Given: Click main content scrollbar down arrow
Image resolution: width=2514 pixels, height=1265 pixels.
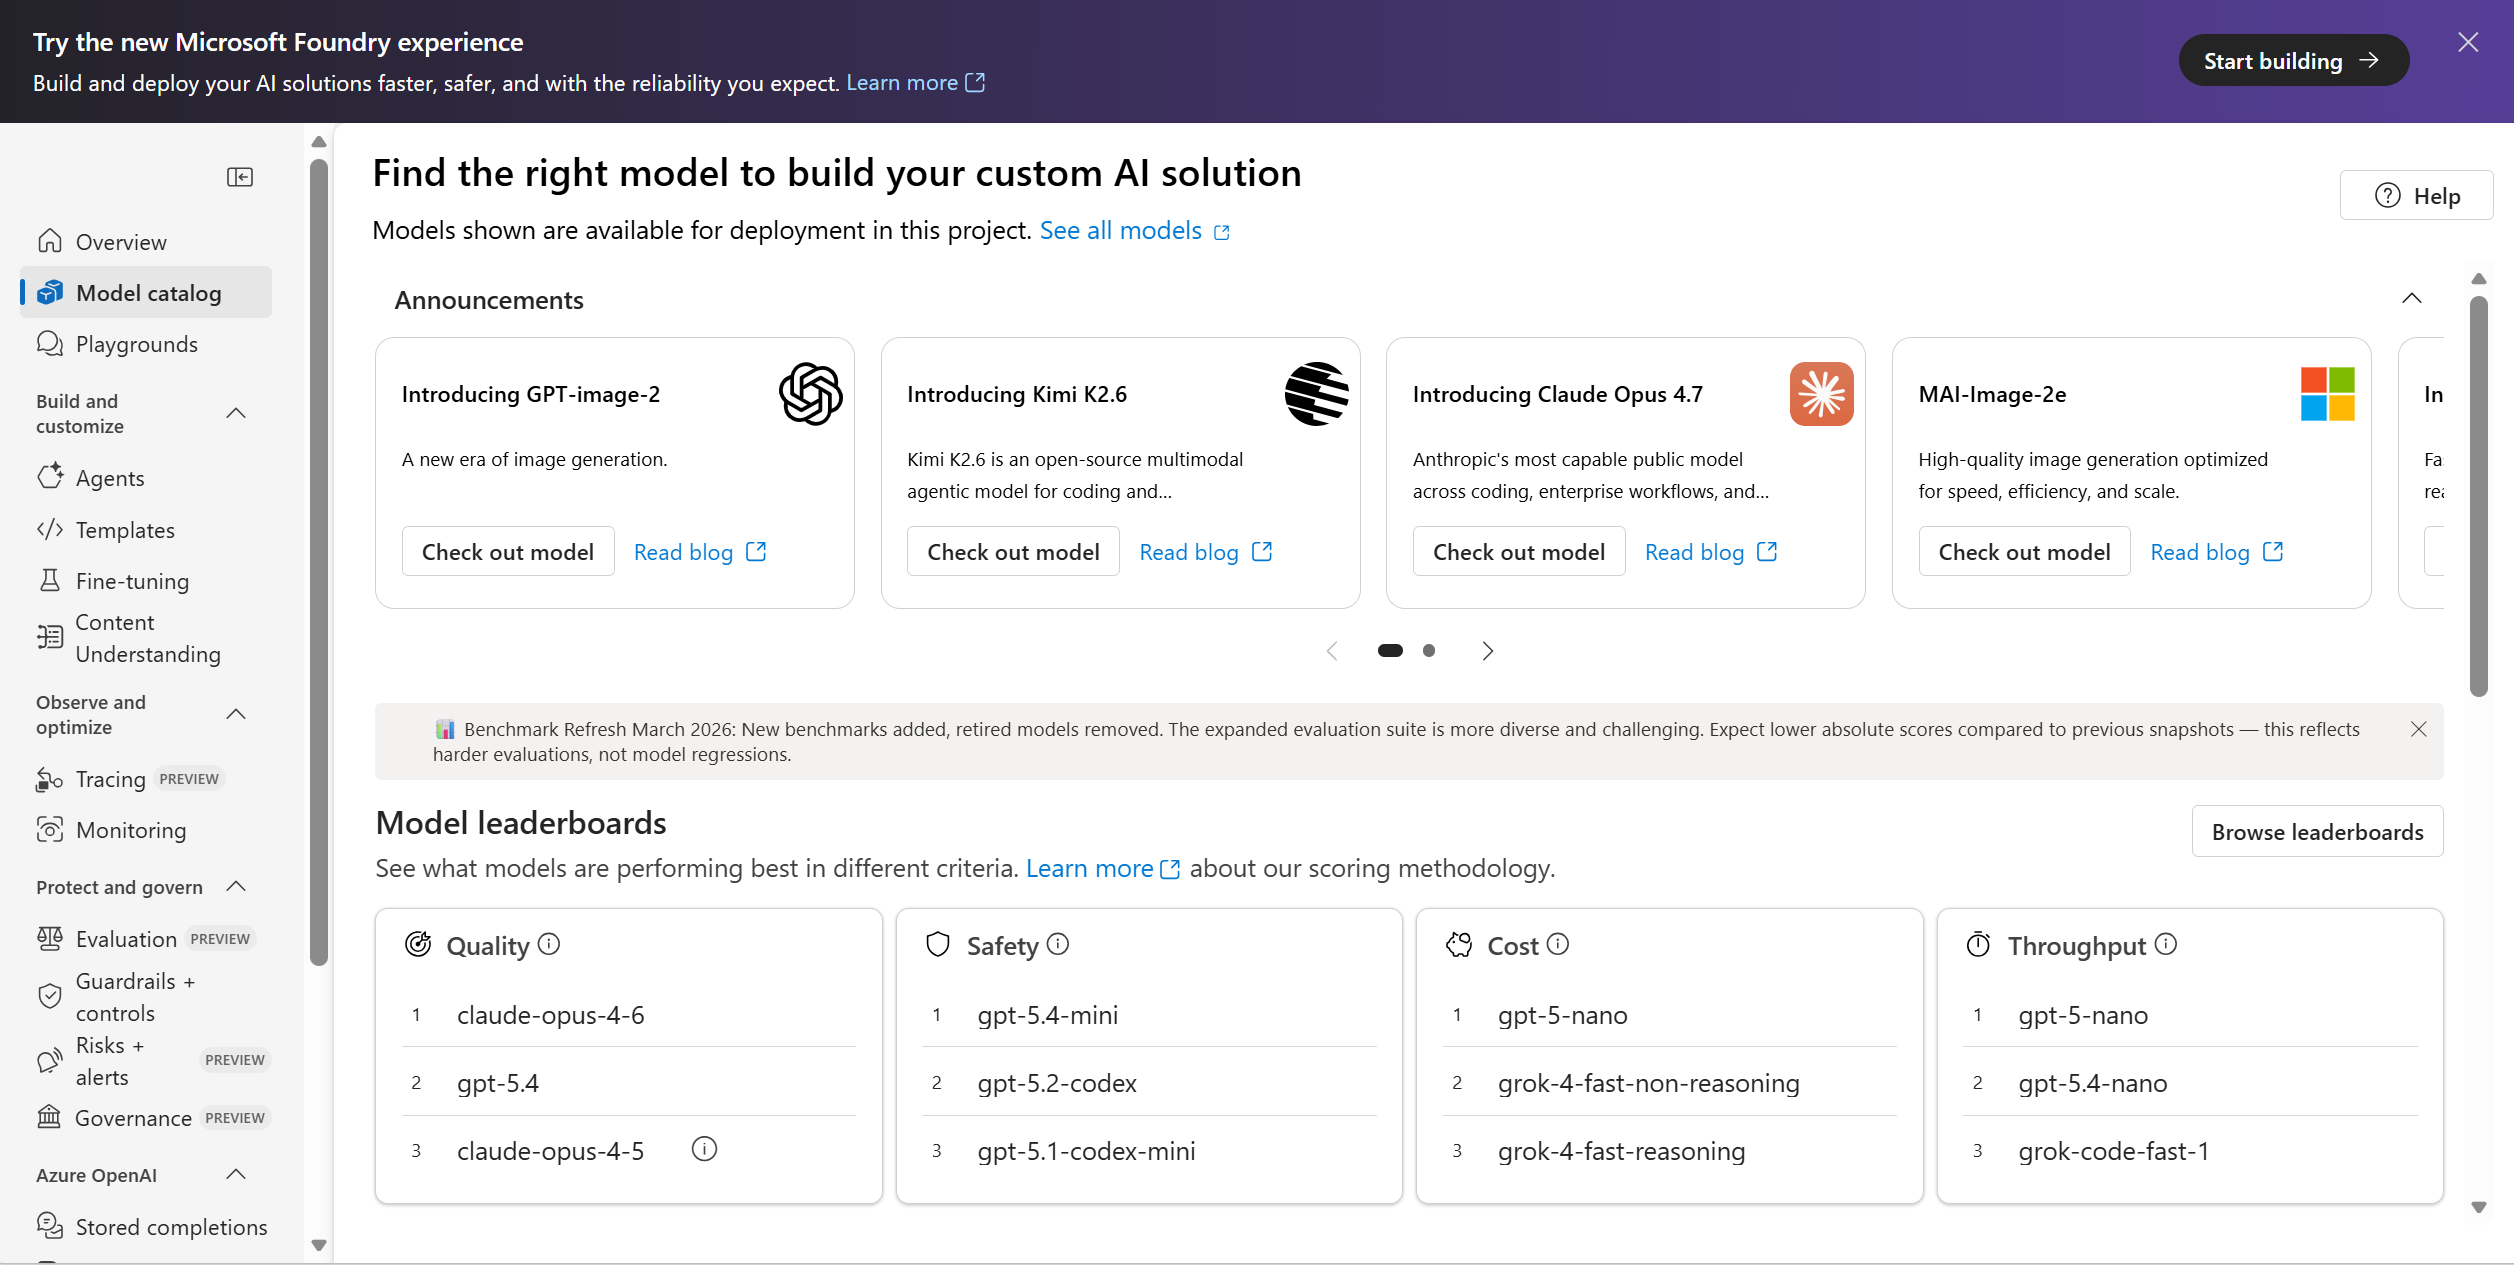Looking at the screenshot, I should 2479,1207.
